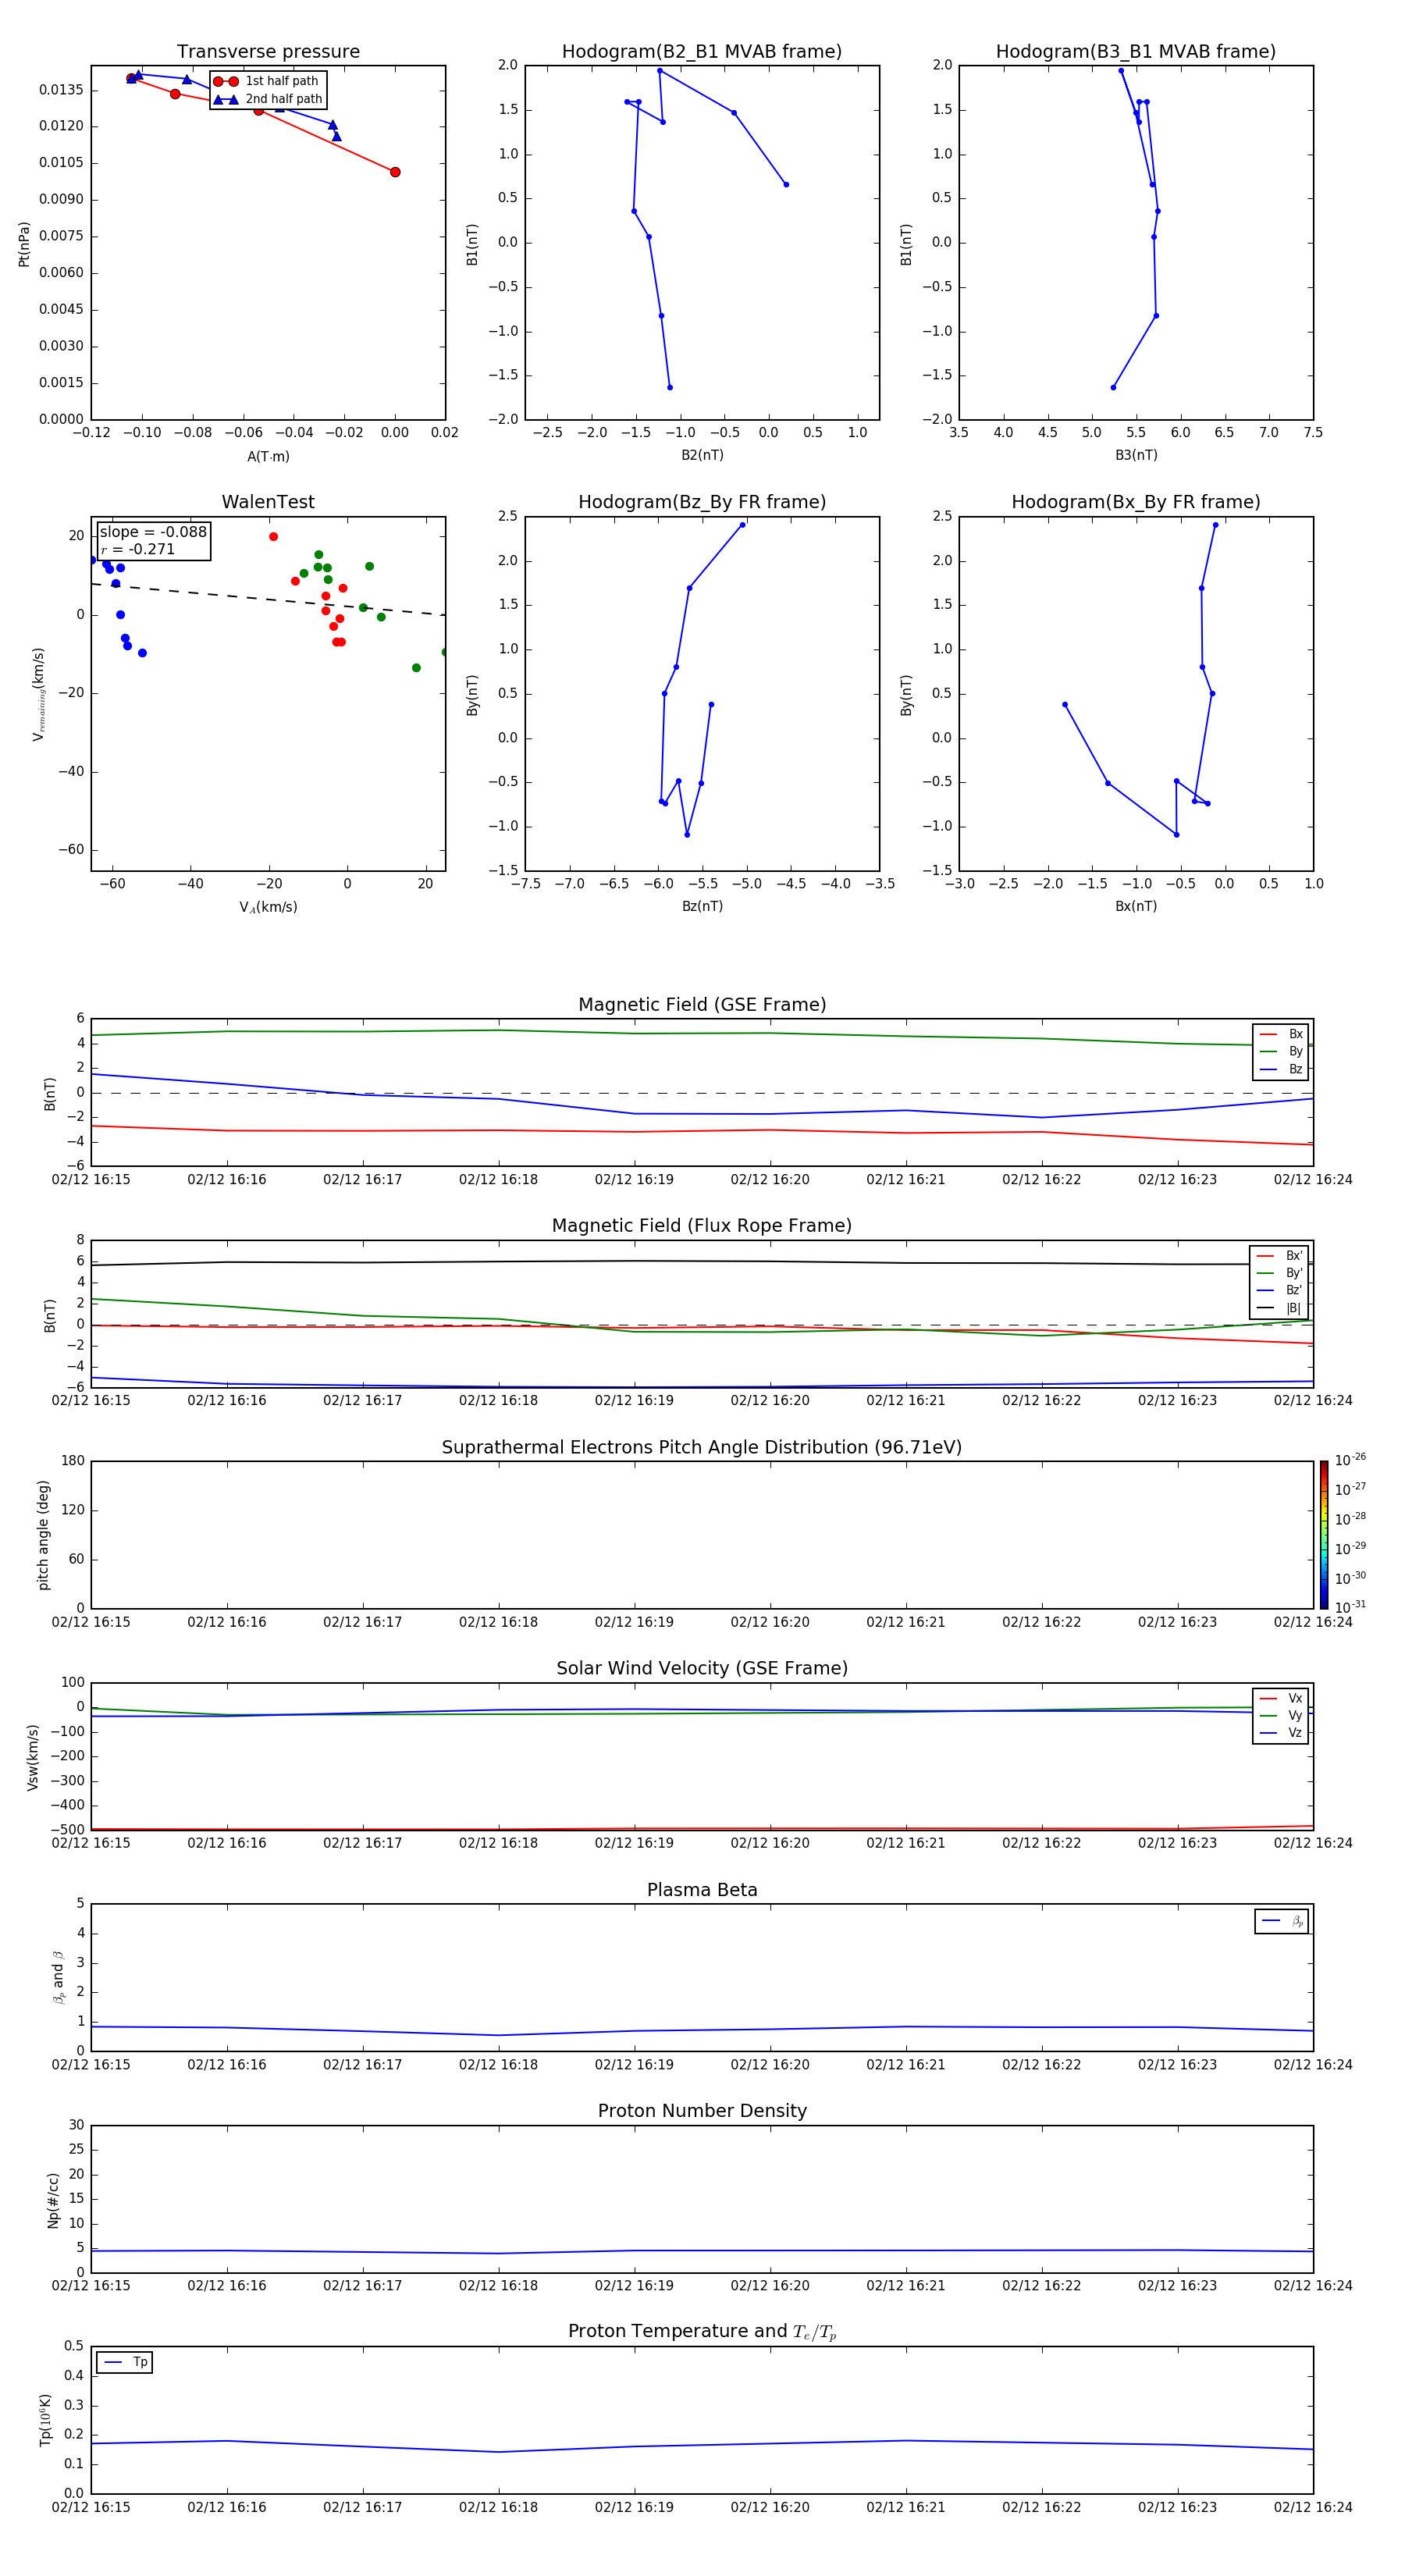Click the "pitch angle (deg)" y-axis label
The image size is (1405, 2576).
[x=43, y=1535]
